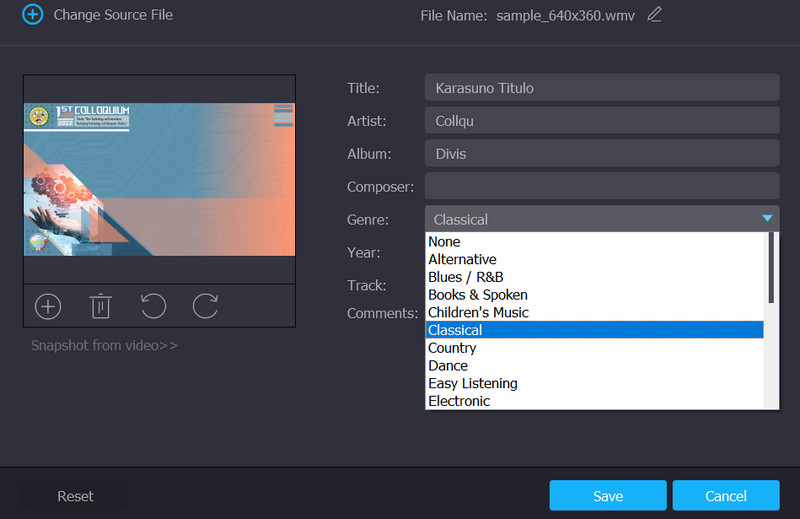Image resolution: width=800 pixels, height=519 pixels.
Task: Delete cover image with the trash icon
Action: (x=100, y=306)
